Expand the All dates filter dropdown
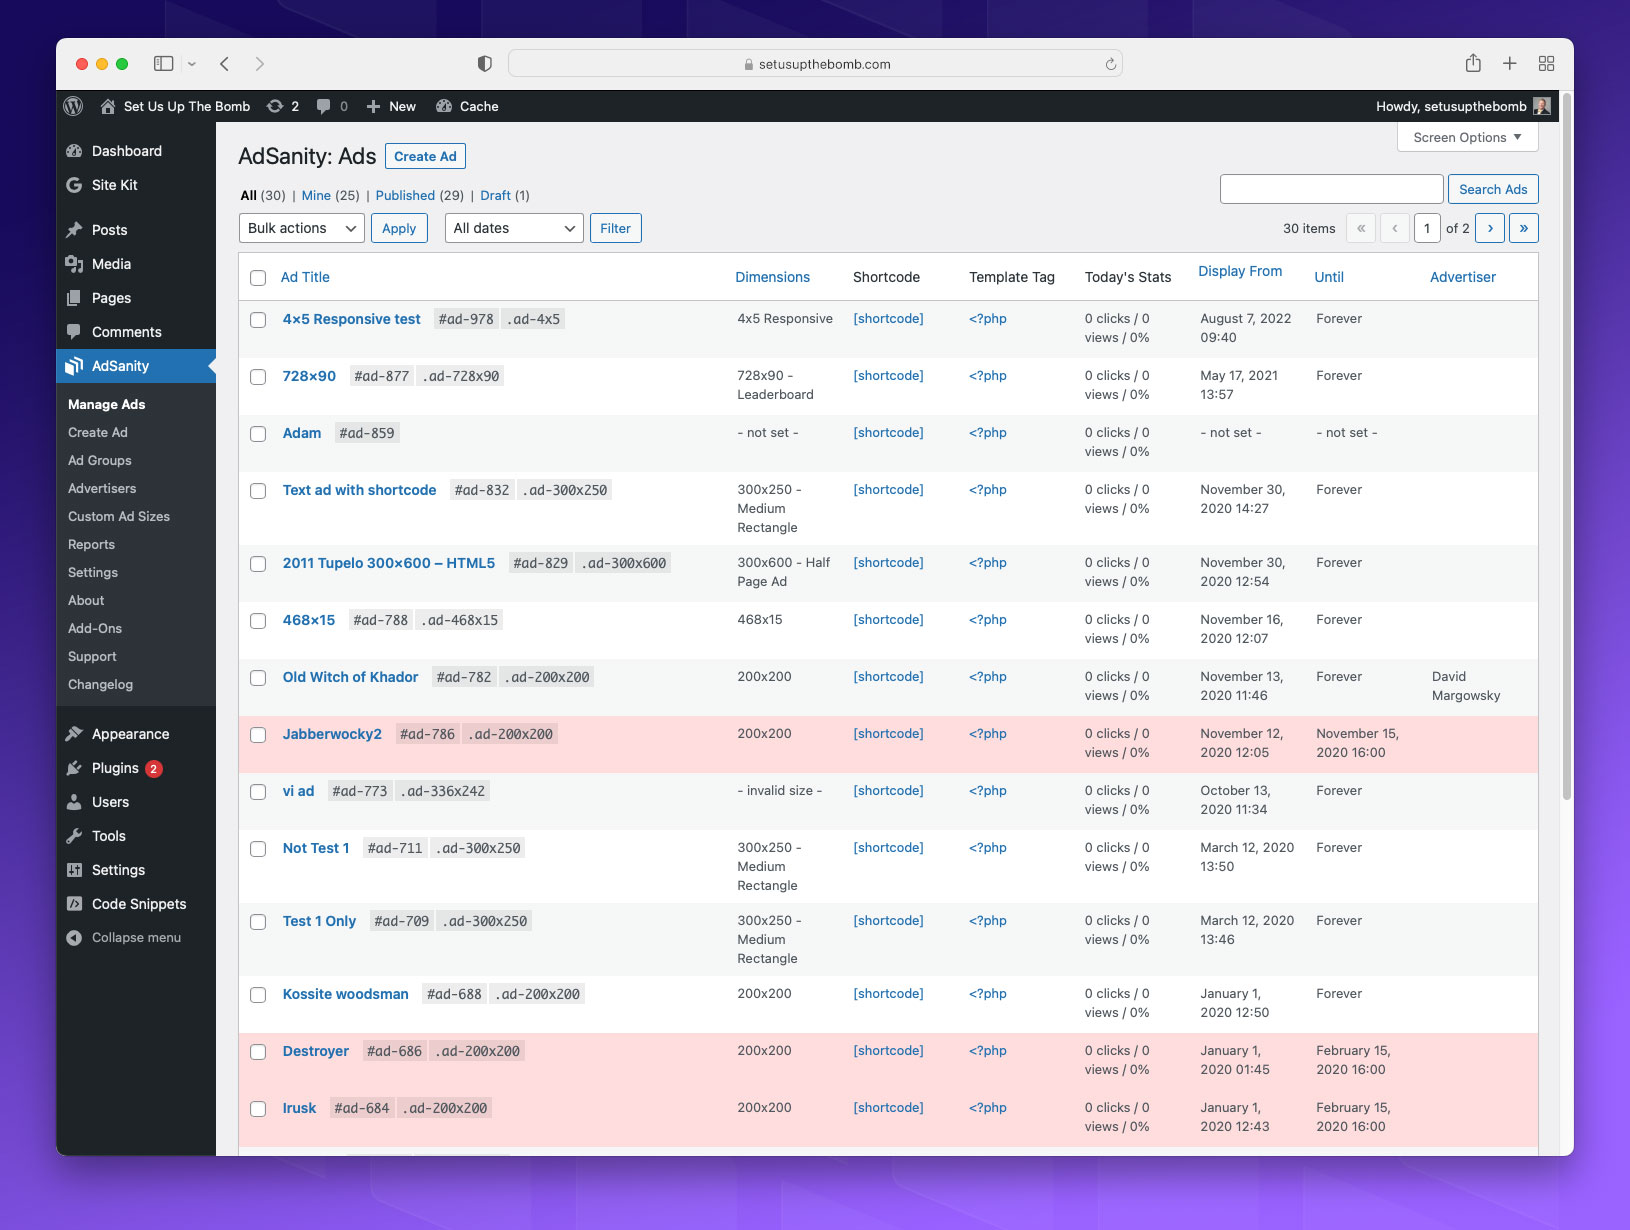This screenshot has height=1230, width=1630. pos(513,227)
